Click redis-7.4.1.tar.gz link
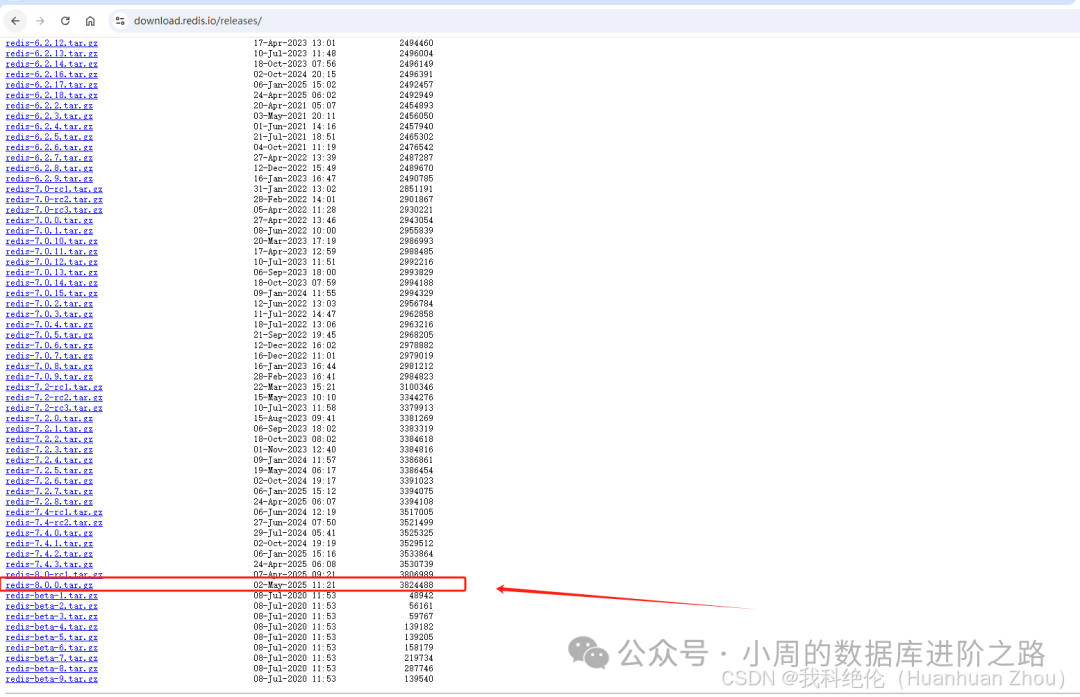 pyautogui.click(x=49, y=543)
